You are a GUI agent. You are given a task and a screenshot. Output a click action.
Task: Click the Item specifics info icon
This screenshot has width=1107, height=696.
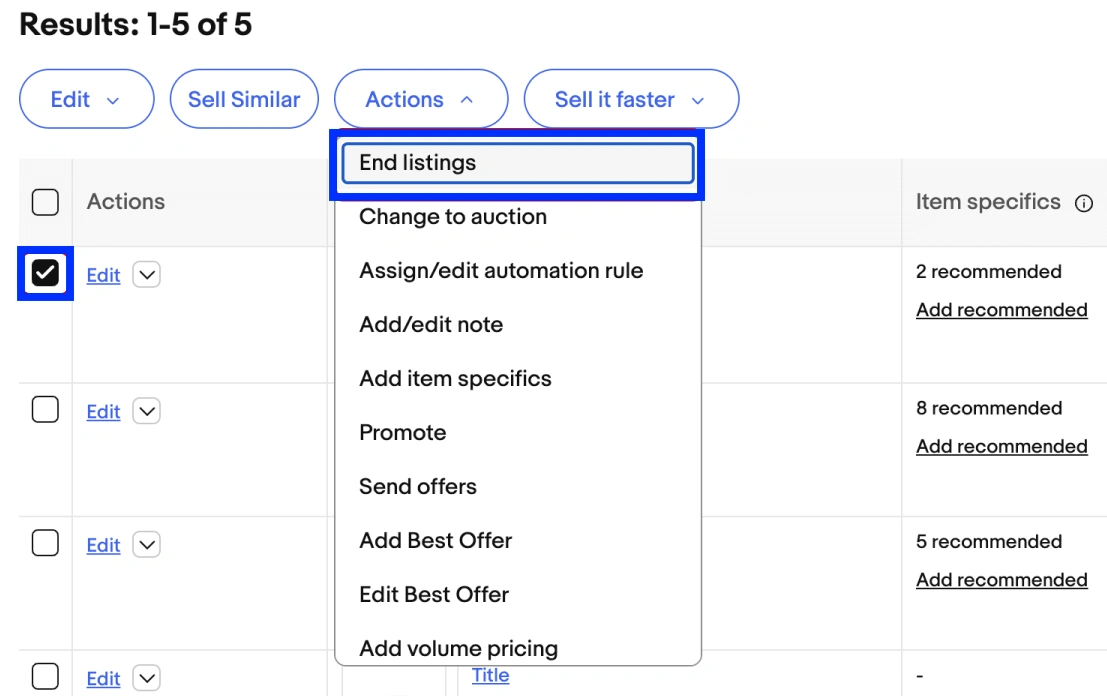[x=1083, y=203]
